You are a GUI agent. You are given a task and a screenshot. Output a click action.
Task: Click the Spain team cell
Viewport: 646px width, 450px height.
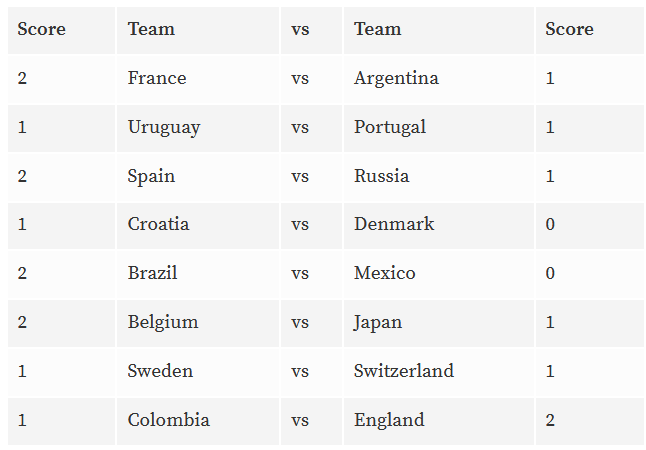(198, 176)
